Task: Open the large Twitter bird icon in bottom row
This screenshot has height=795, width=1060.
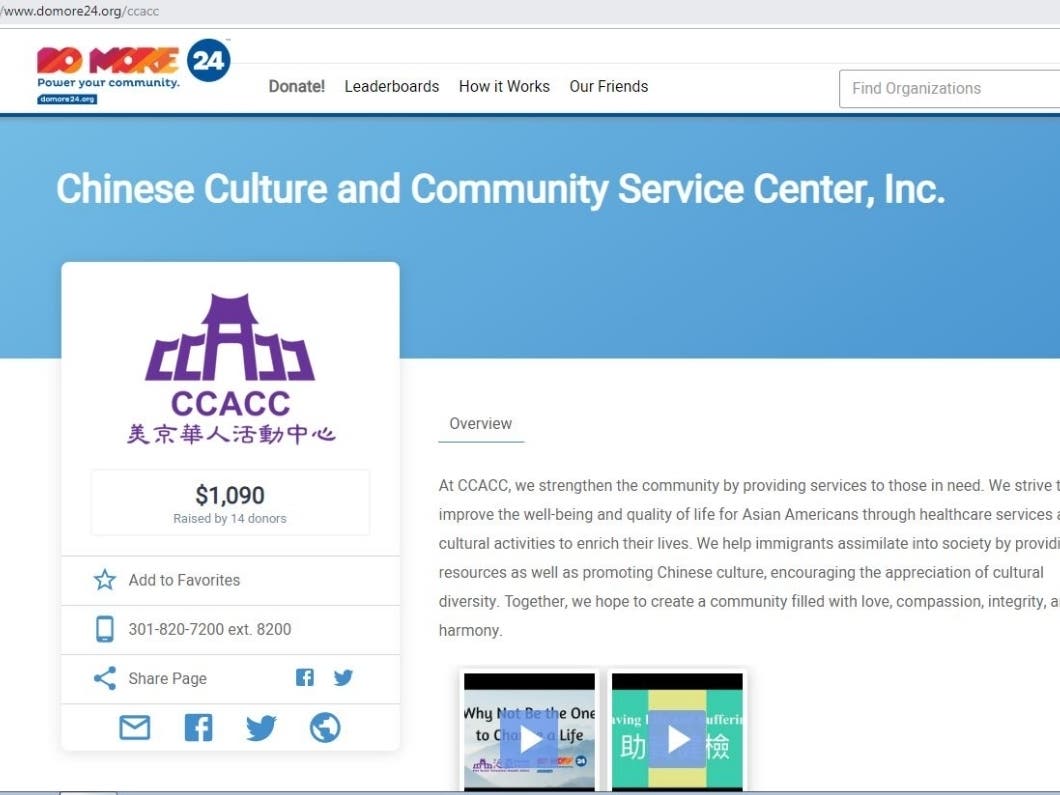Action: click(x=261, y=727)
